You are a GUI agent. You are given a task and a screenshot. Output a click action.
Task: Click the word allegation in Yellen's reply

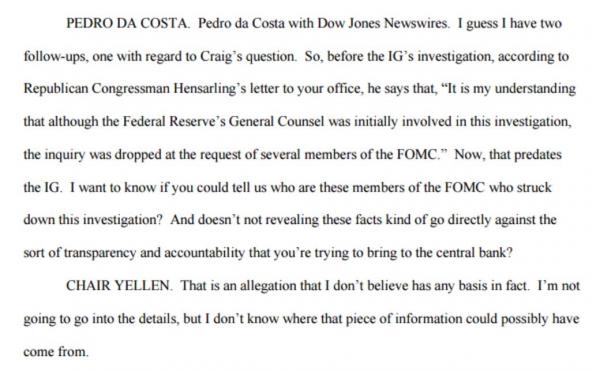coord(268,286)
